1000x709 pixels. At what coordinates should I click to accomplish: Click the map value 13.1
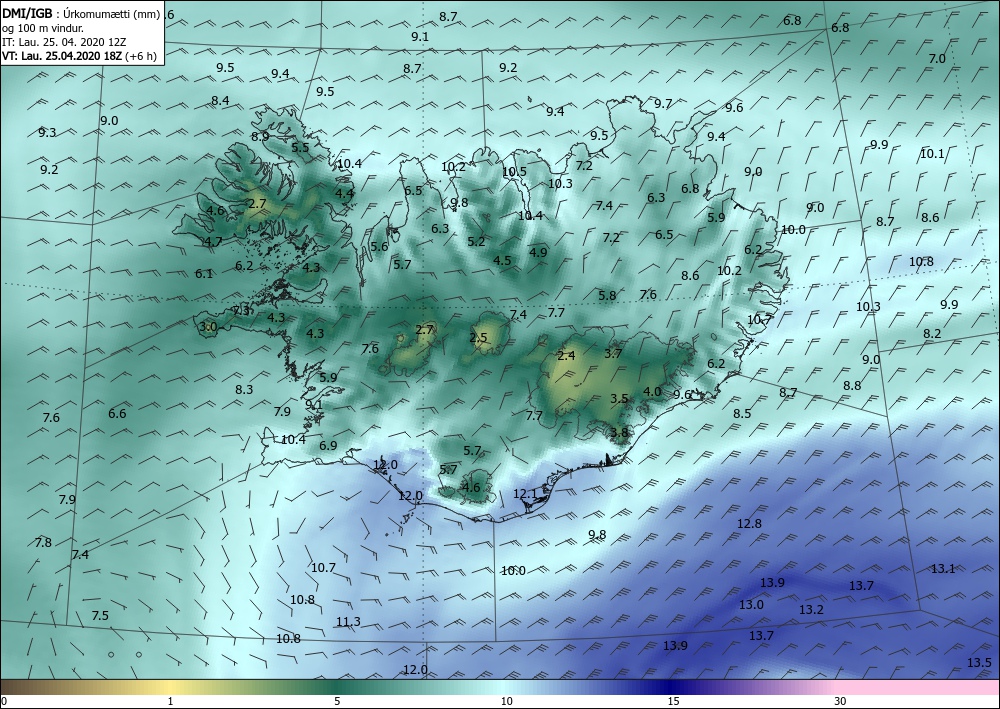click(943, 568)
